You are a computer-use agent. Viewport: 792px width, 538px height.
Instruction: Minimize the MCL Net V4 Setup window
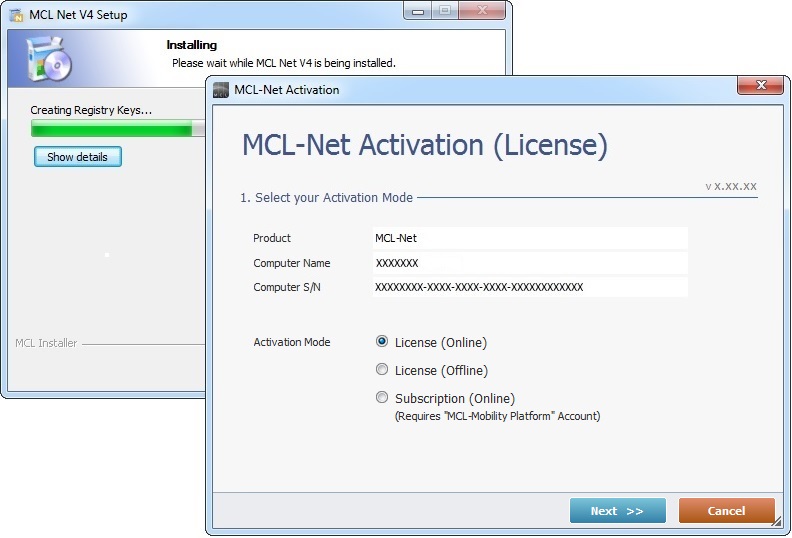pos(417,11)
